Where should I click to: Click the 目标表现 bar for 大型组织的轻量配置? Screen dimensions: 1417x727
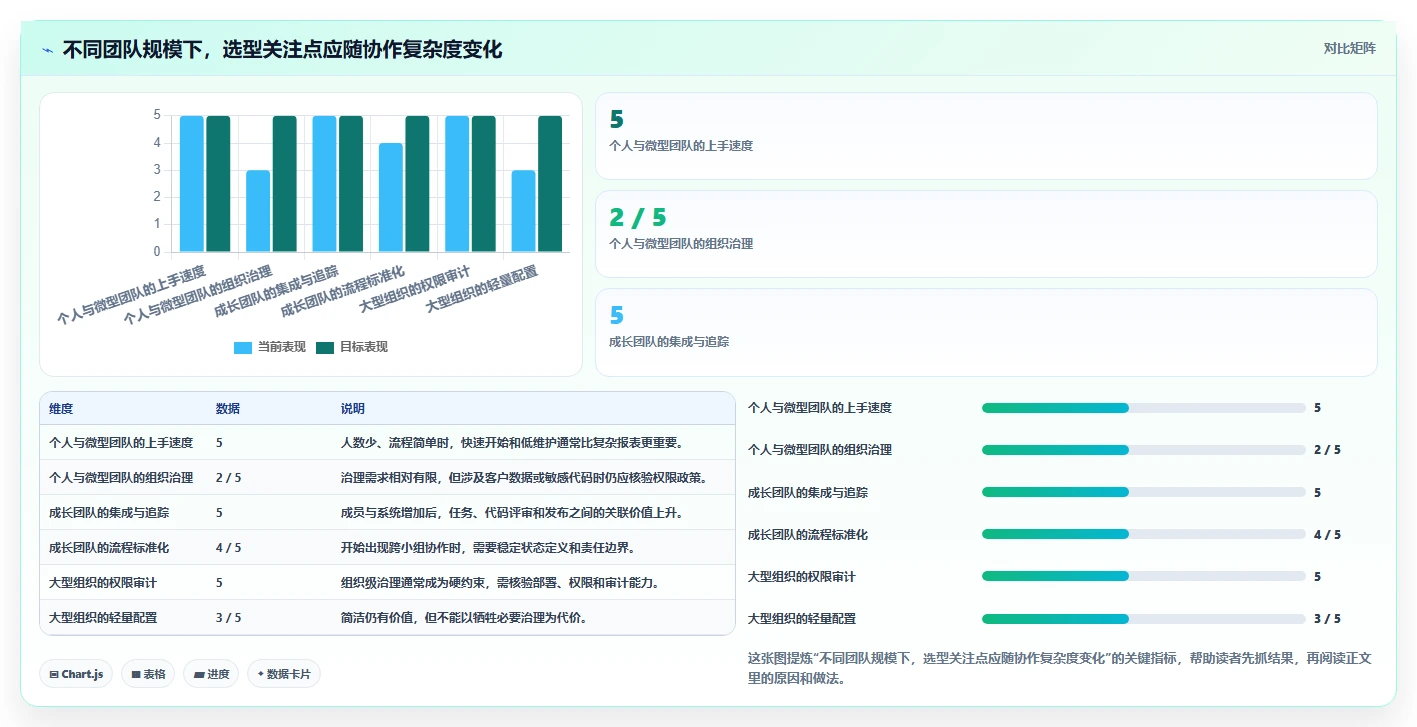[x=550, y=184]
